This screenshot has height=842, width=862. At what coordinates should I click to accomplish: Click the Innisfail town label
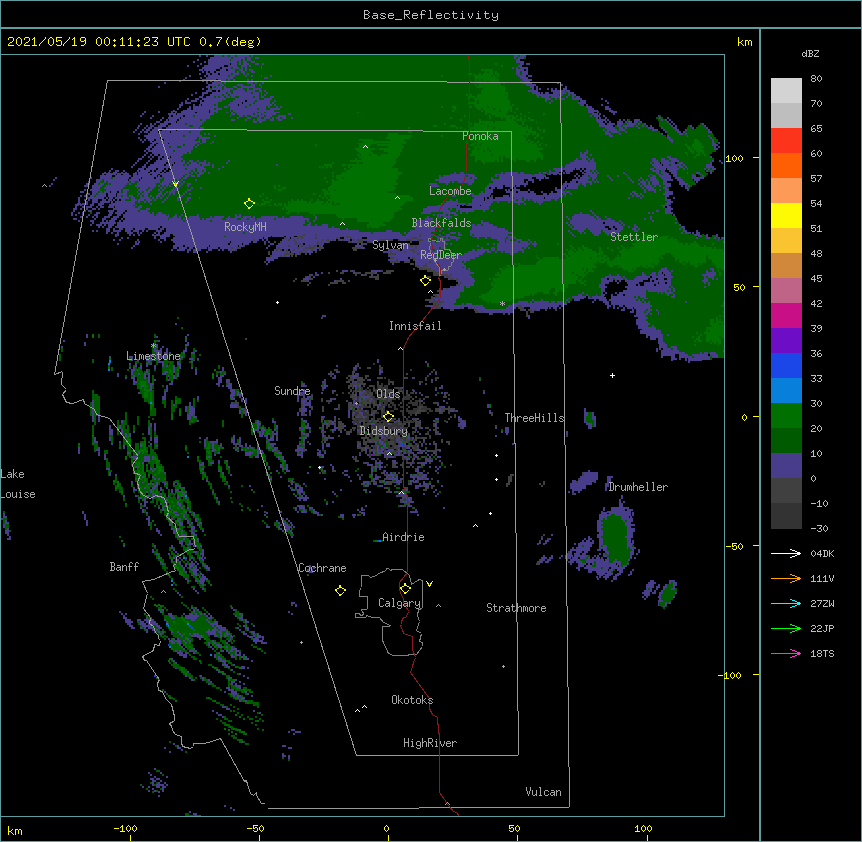click(x=415, y=326)
